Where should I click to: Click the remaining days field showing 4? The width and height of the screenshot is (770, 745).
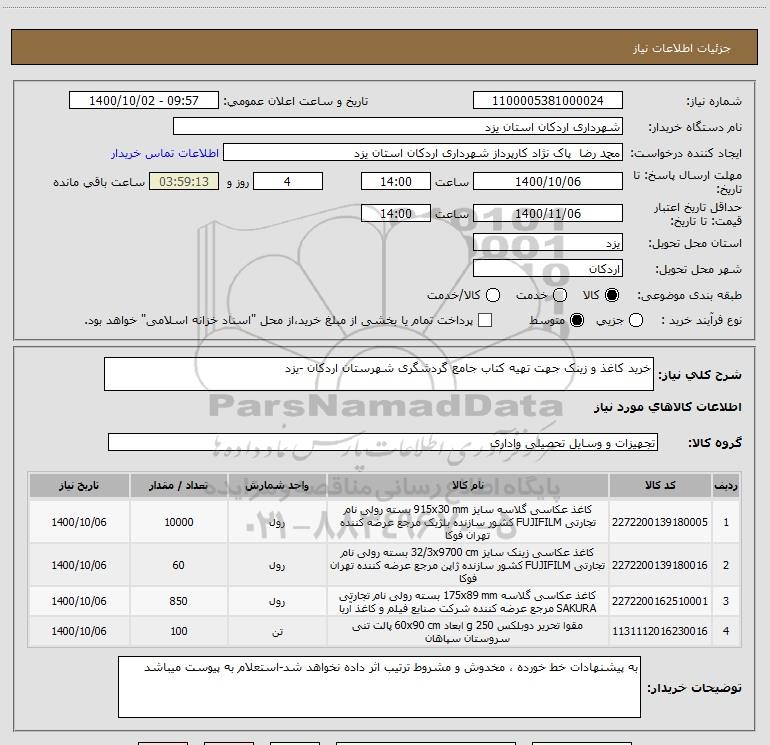288,181
